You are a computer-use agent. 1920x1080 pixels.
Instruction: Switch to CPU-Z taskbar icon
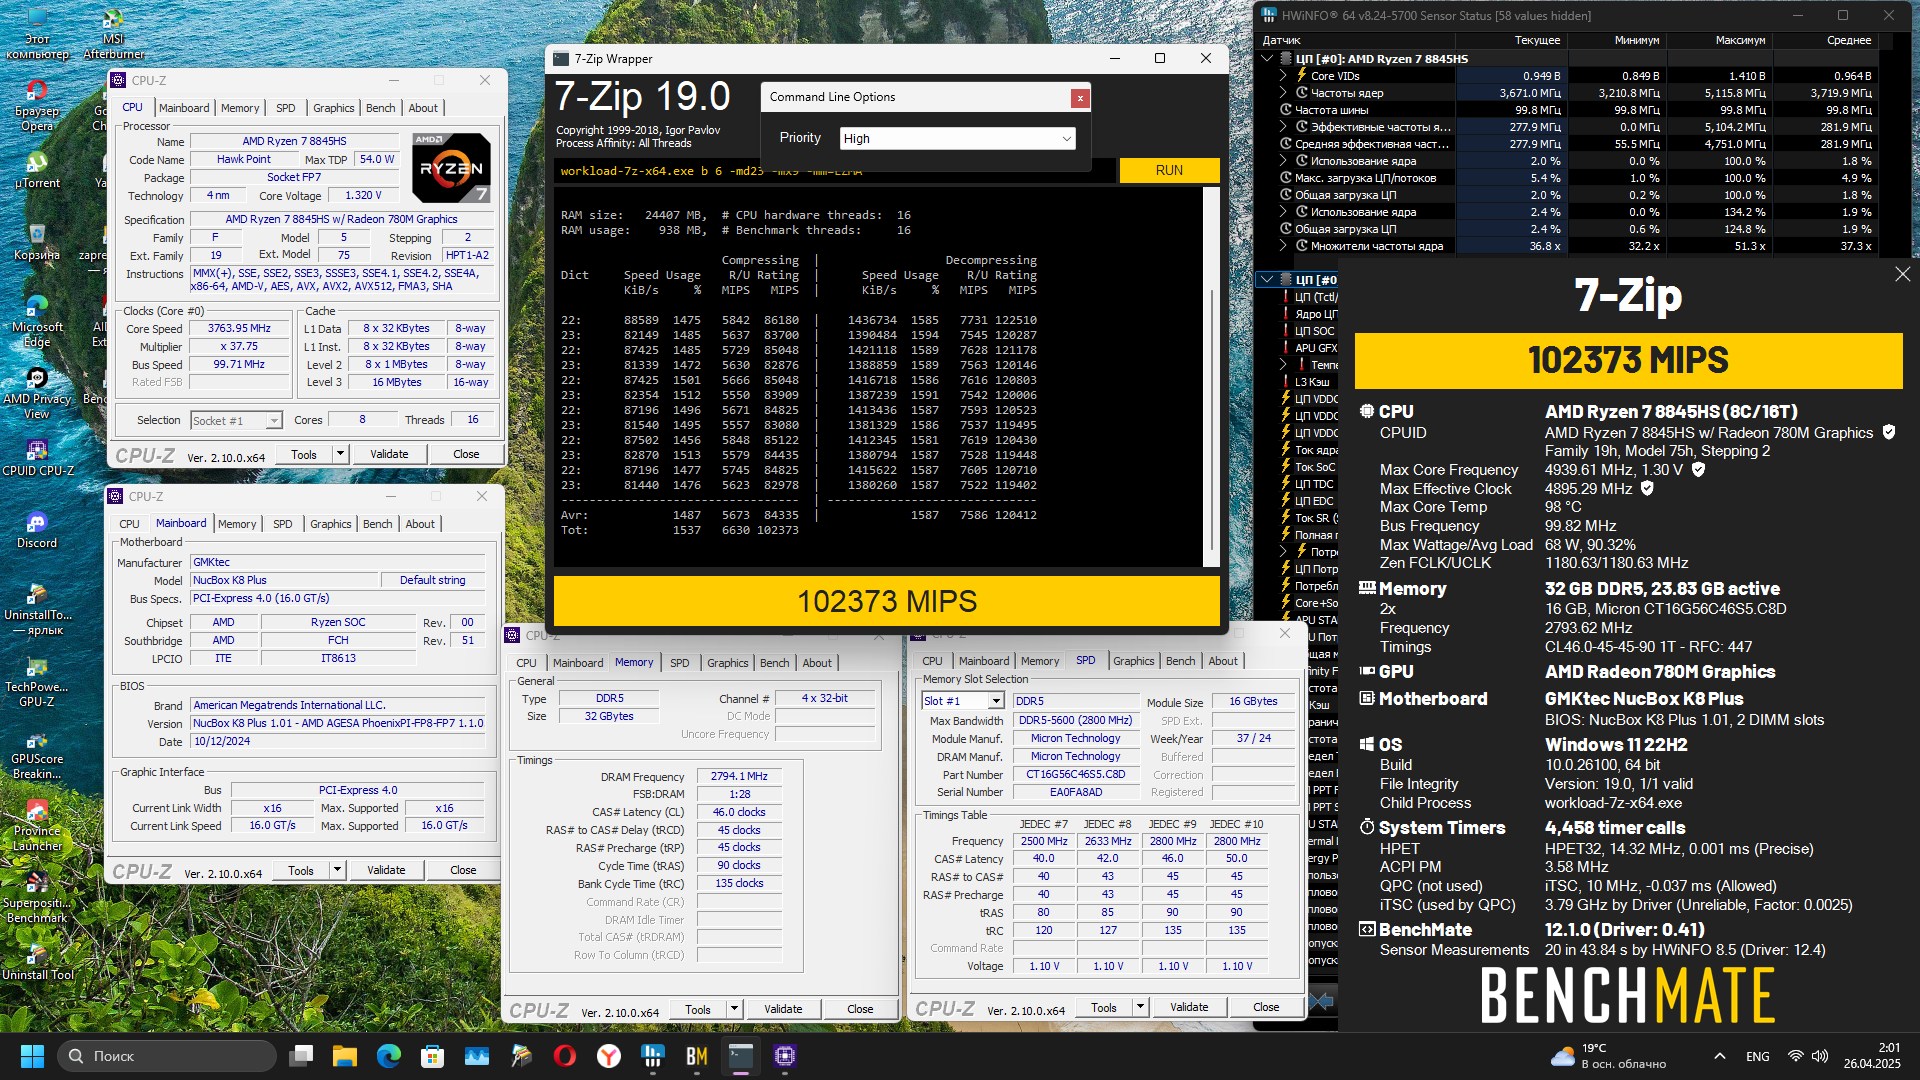(785, 1056)
